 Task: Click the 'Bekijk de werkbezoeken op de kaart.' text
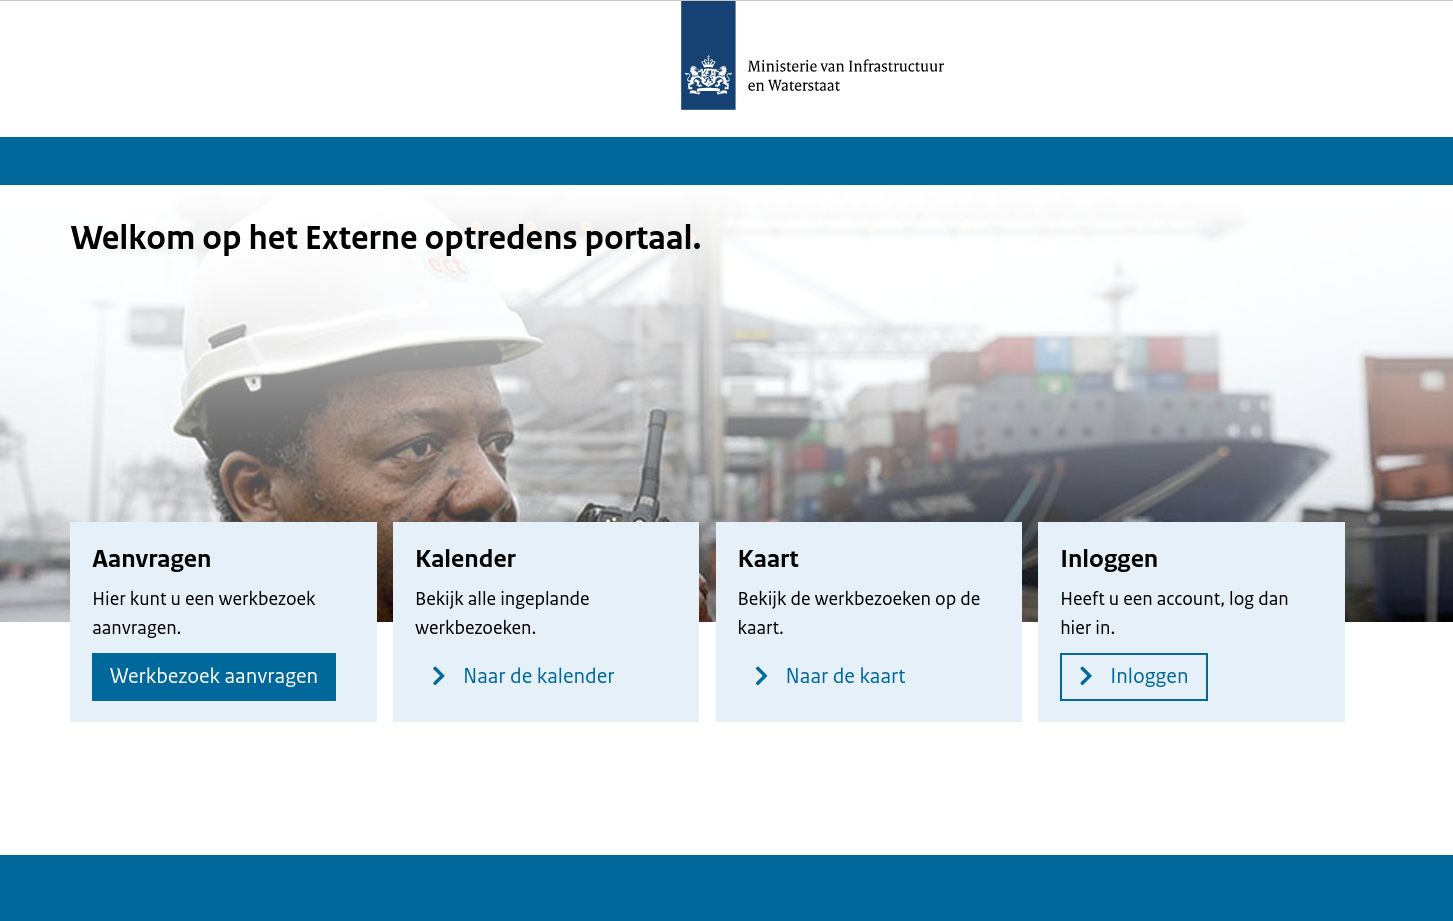tap(859, 613)
